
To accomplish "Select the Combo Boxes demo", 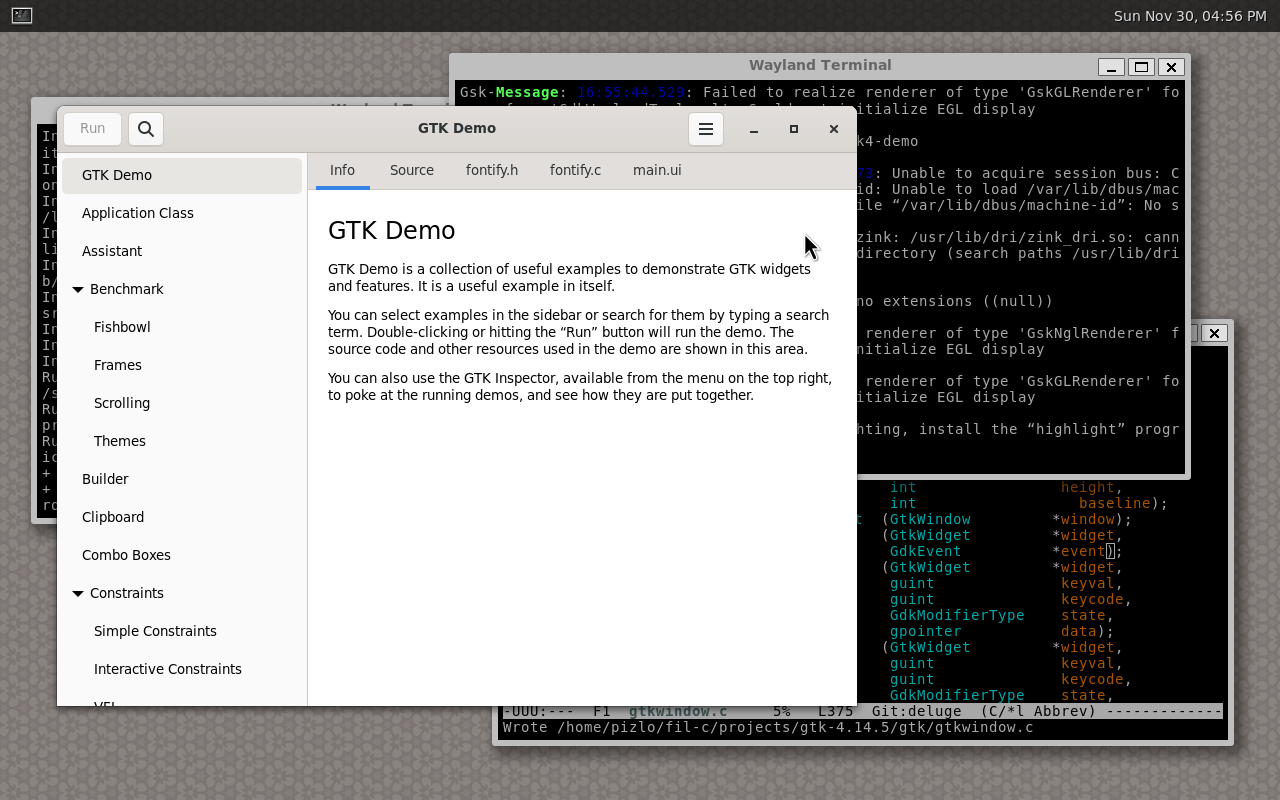I will point(125,555).
